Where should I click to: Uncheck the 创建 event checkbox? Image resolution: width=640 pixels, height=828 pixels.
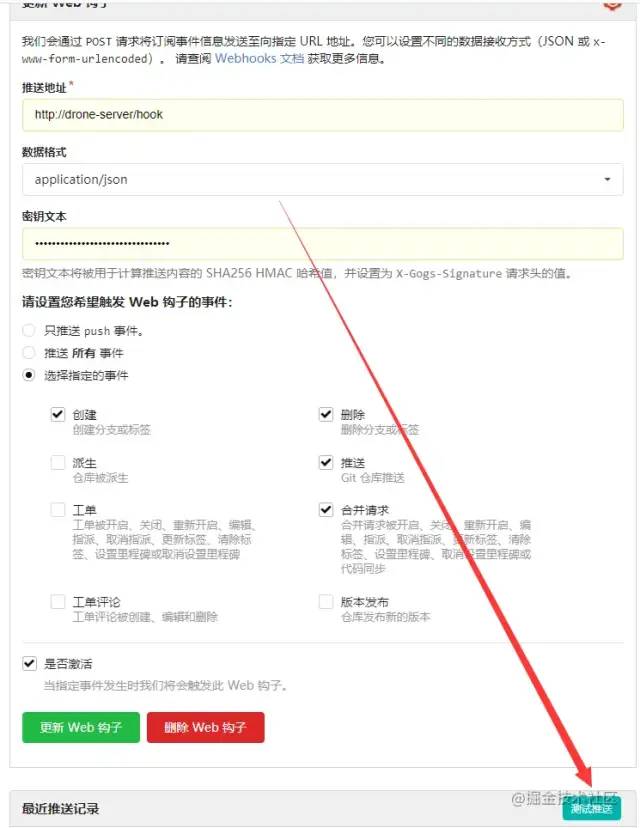[x=58, y=415]
